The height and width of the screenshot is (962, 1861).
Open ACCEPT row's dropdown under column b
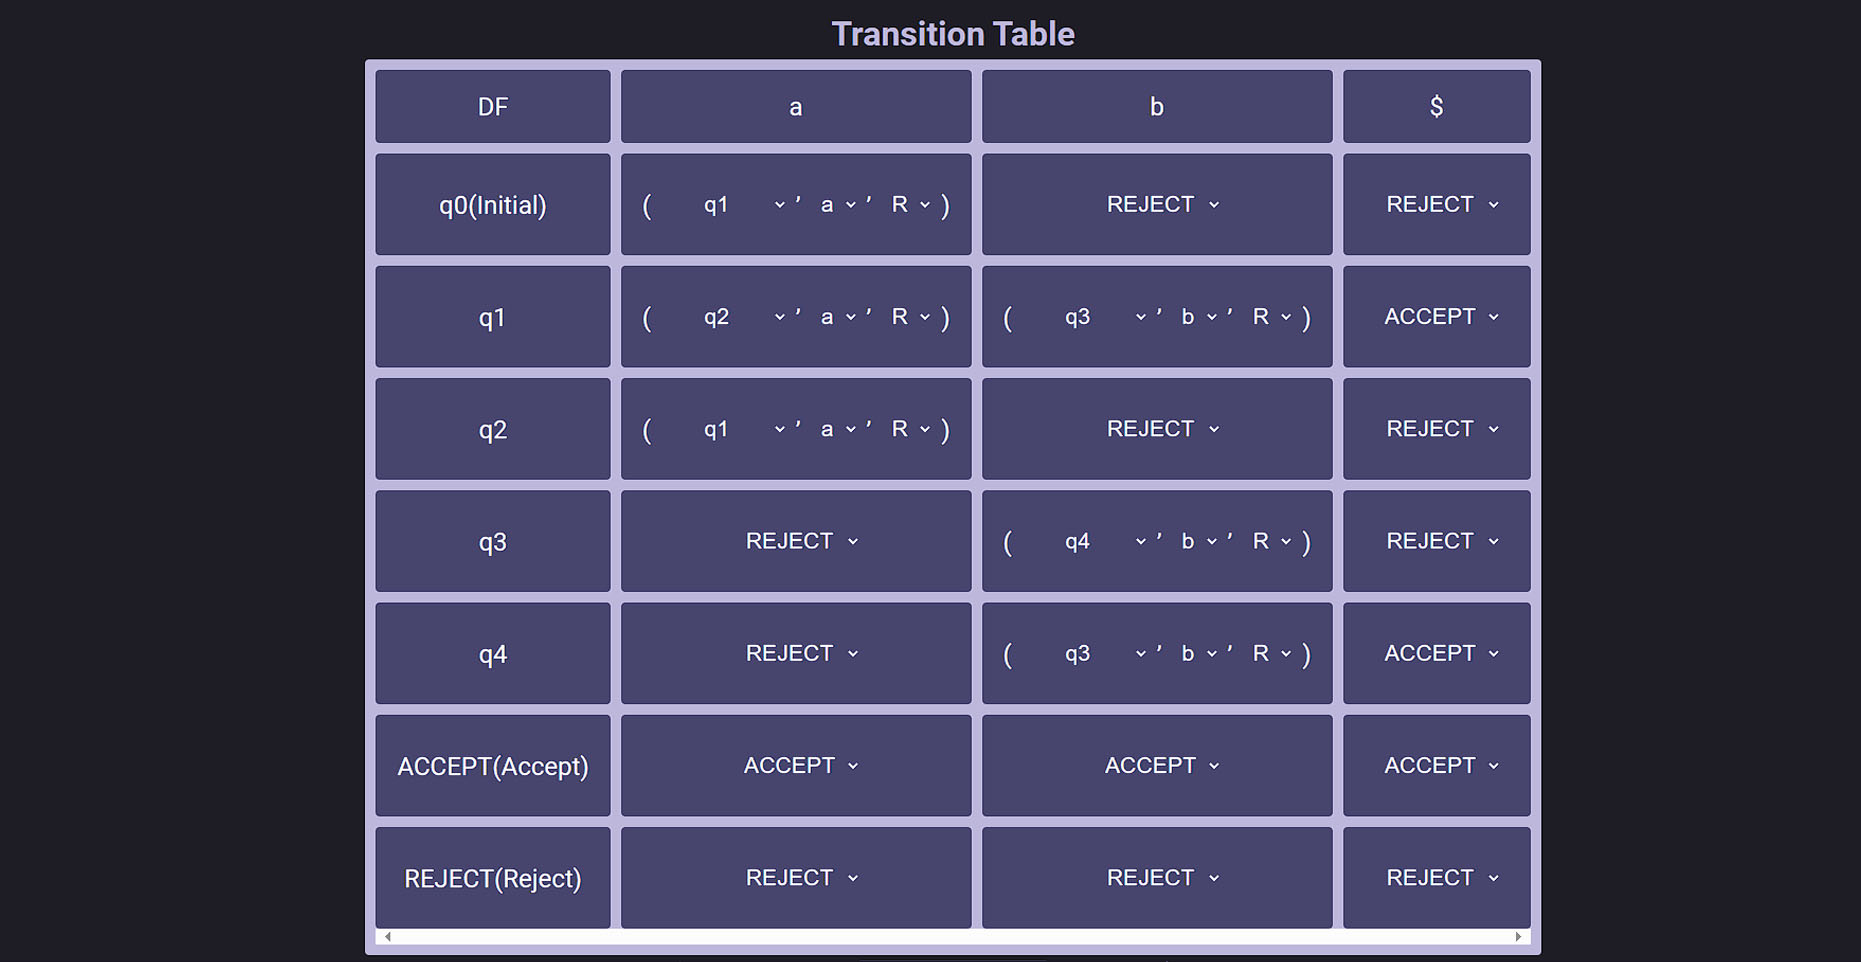(1162, 766)
